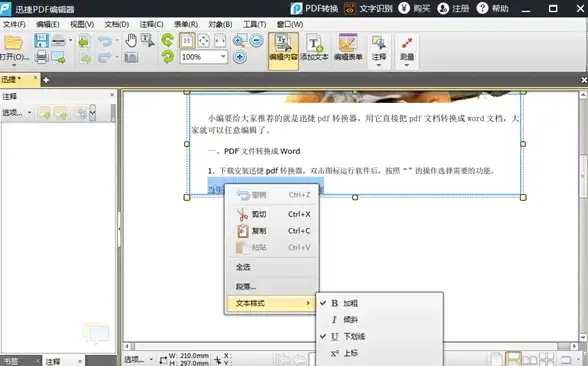Expand the dropdown arrow under 注释 tool
Screen dimensions: 588x366
(379, 65)
